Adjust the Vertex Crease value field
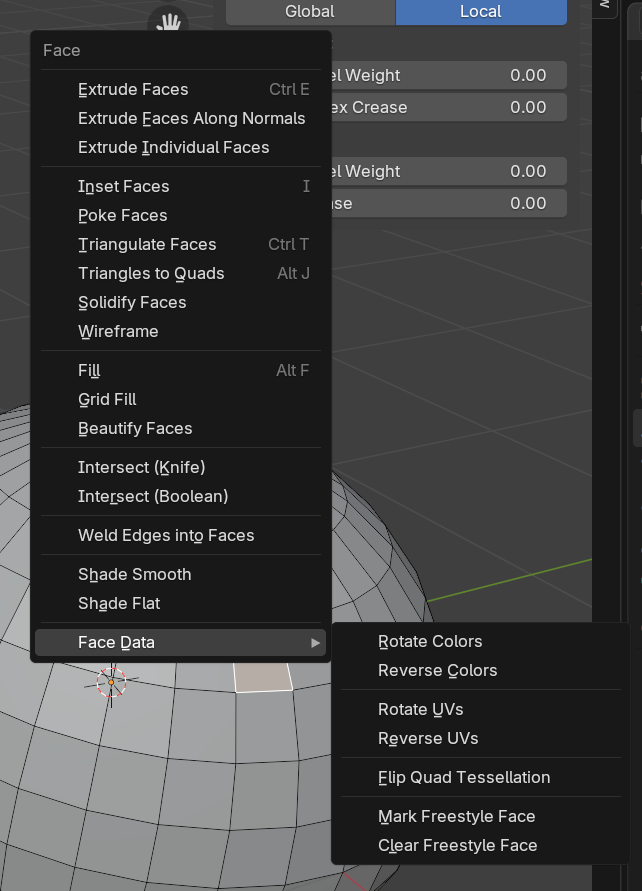The image size is (642, 891). (449, 107)
